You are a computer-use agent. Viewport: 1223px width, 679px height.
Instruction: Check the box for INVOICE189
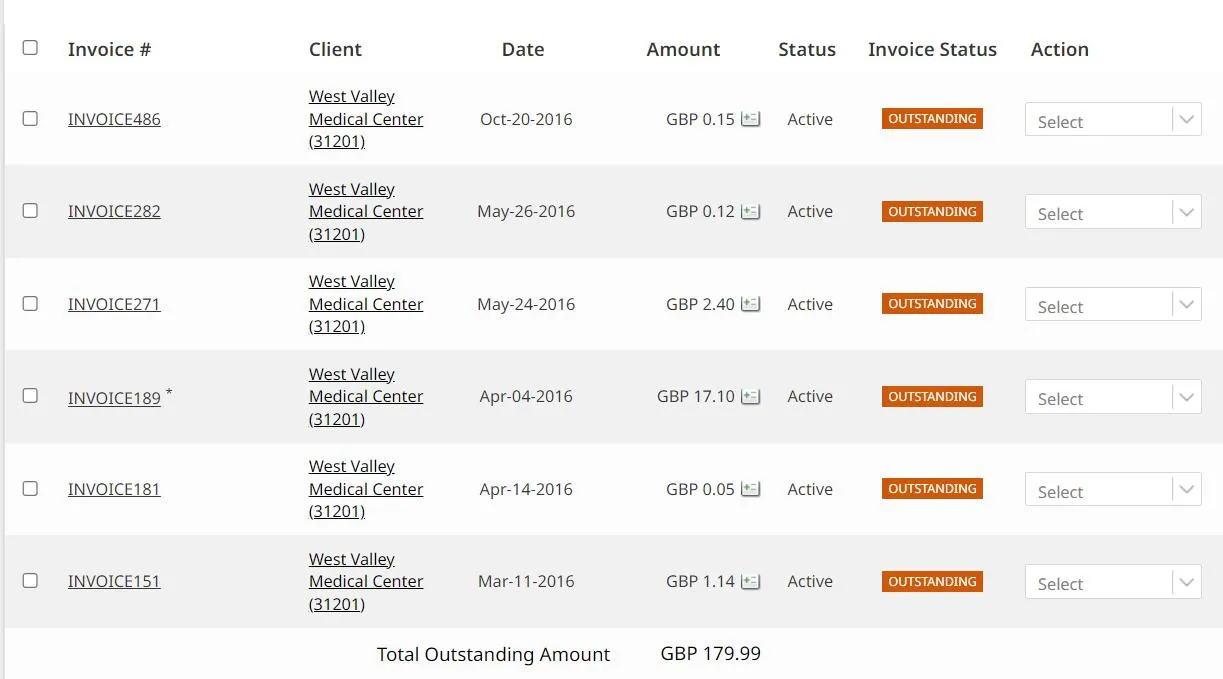coord(30,396)
